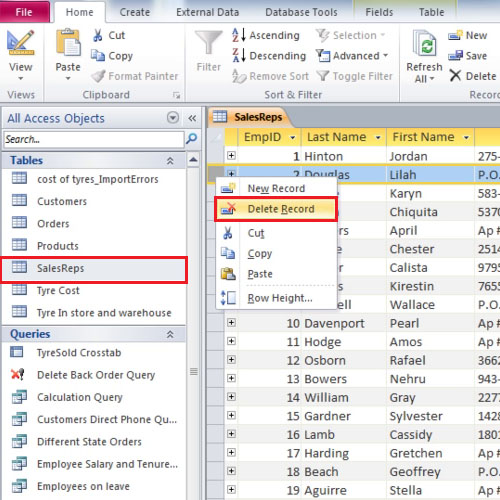Screen dimensions: 500x500
Task: Switch to the Table tab
Action: point(431,12)
